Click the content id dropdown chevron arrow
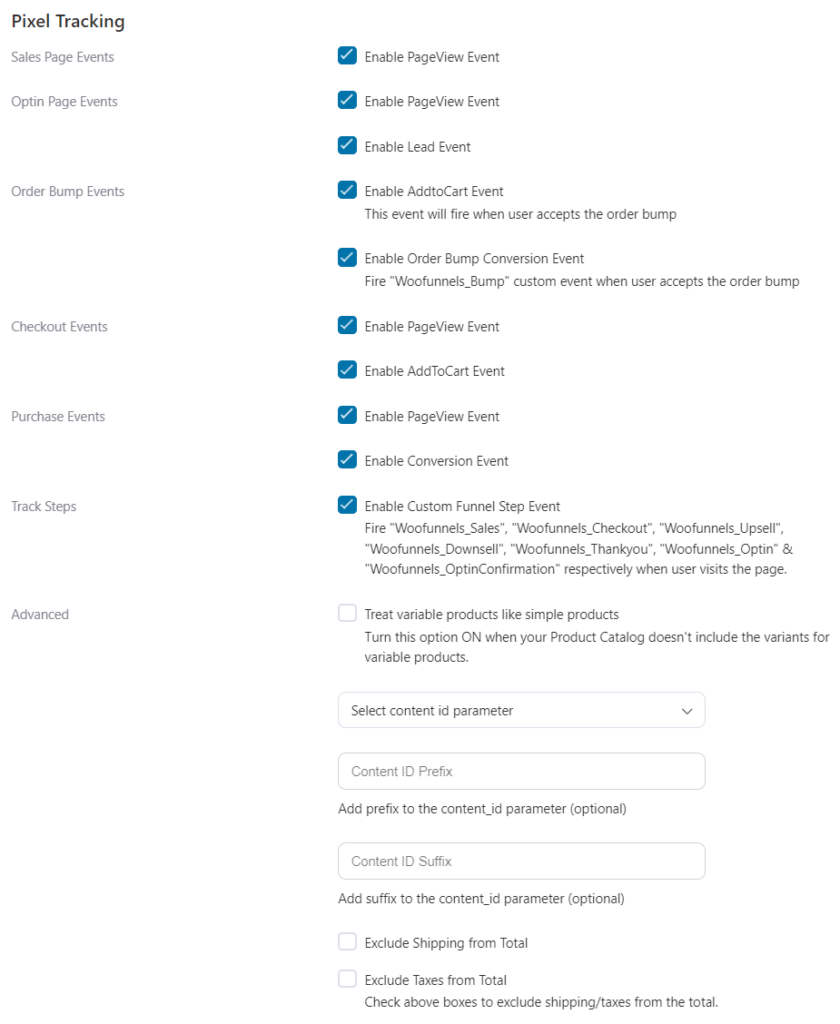This screenshot has height=1024, width=840. [687, 711]
